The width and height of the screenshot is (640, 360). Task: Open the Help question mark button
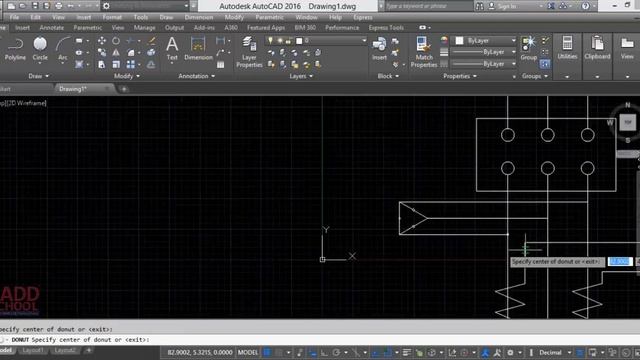pyautogui.click(x=586, y=6)
